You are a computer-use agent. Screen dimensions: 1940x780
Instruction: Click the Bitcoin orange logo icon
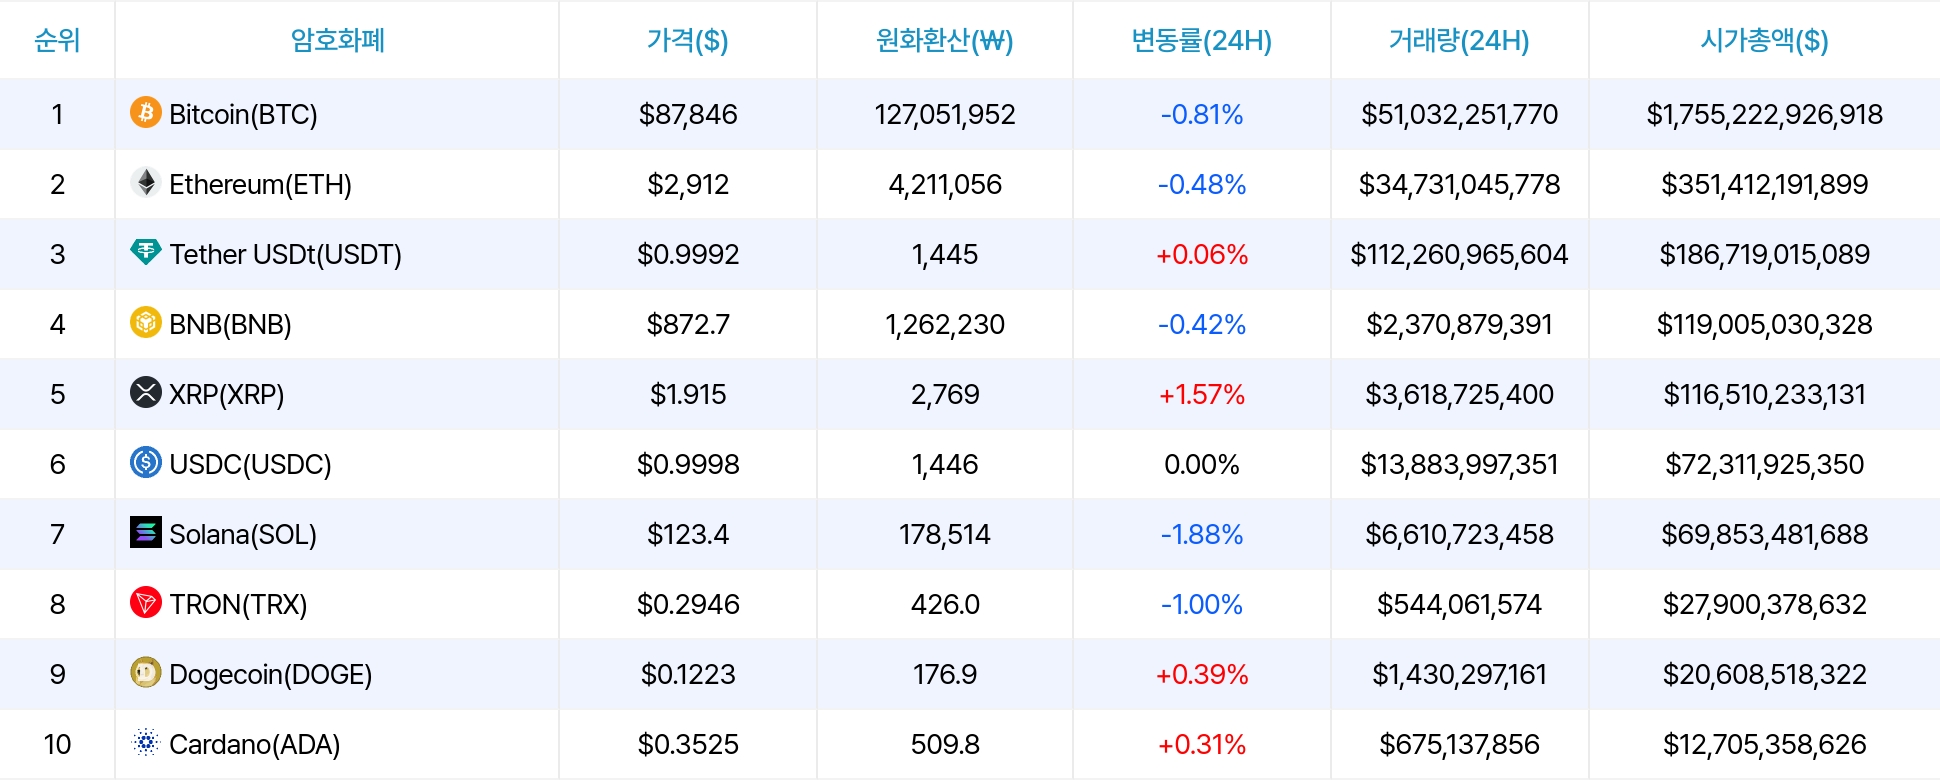(x=146, y=112)
